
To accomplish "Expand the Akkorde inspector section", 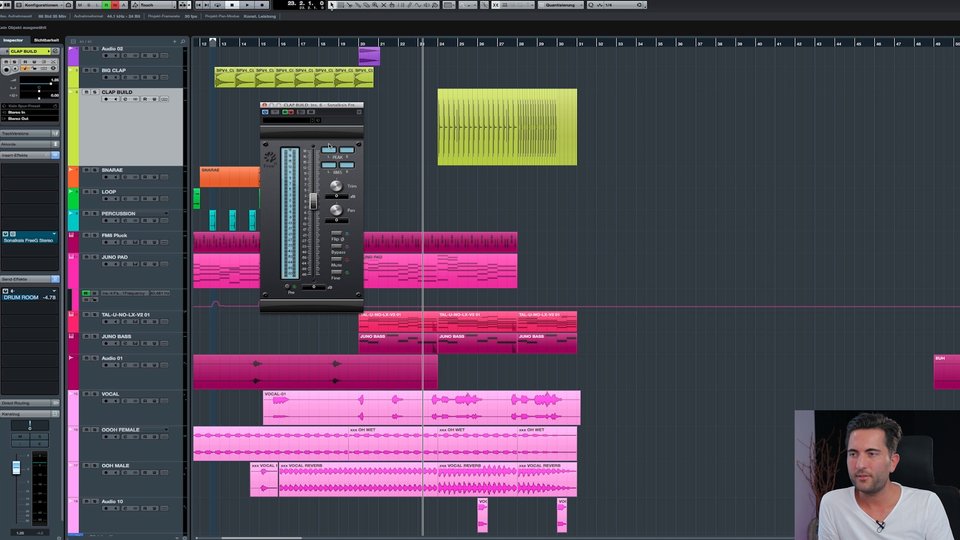I will [x=29, y=144].
